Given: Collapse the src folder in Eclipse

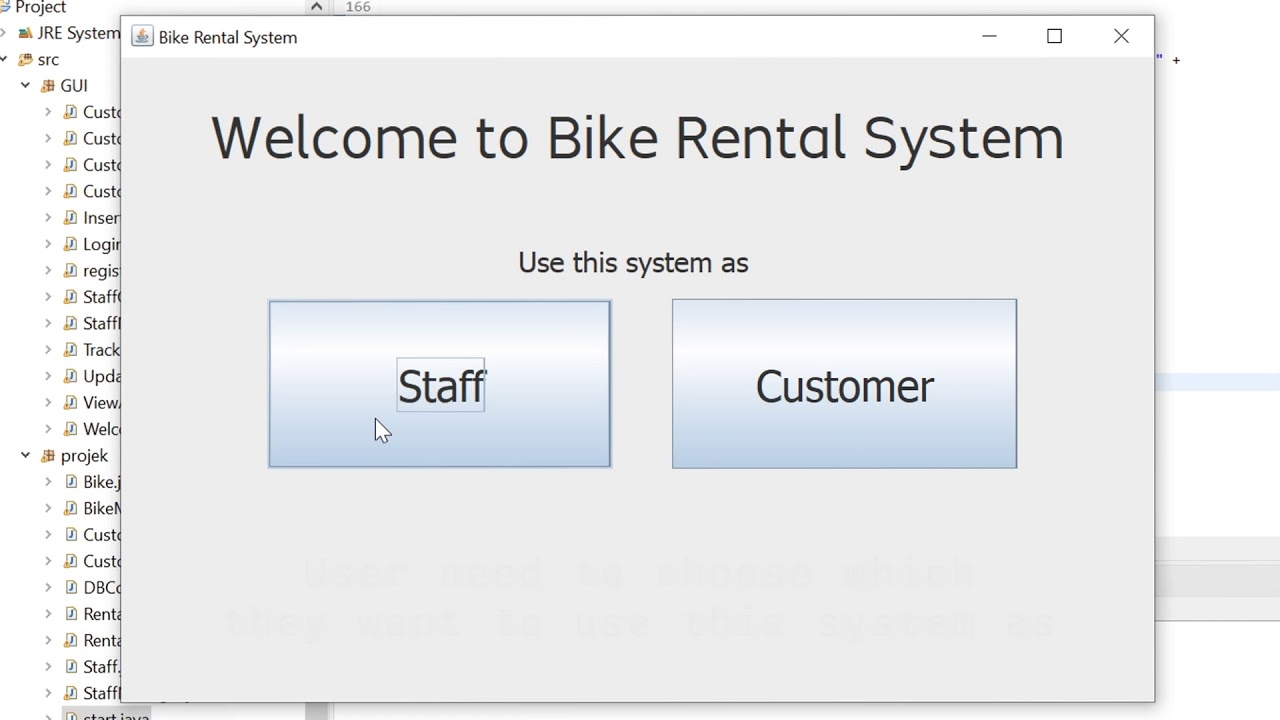Looking at the screenshot, I should (x=4, y=59).
